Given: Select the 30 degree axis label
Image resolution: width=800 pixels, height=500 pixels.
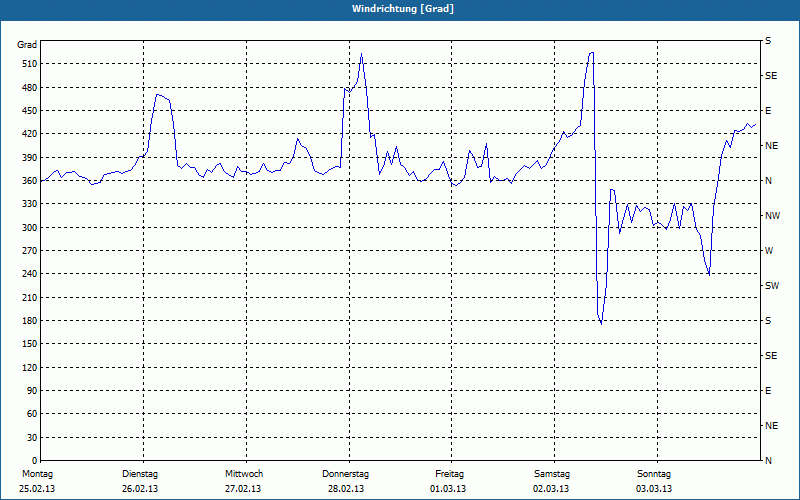Looking at the screenshot, I should [32, 438].
